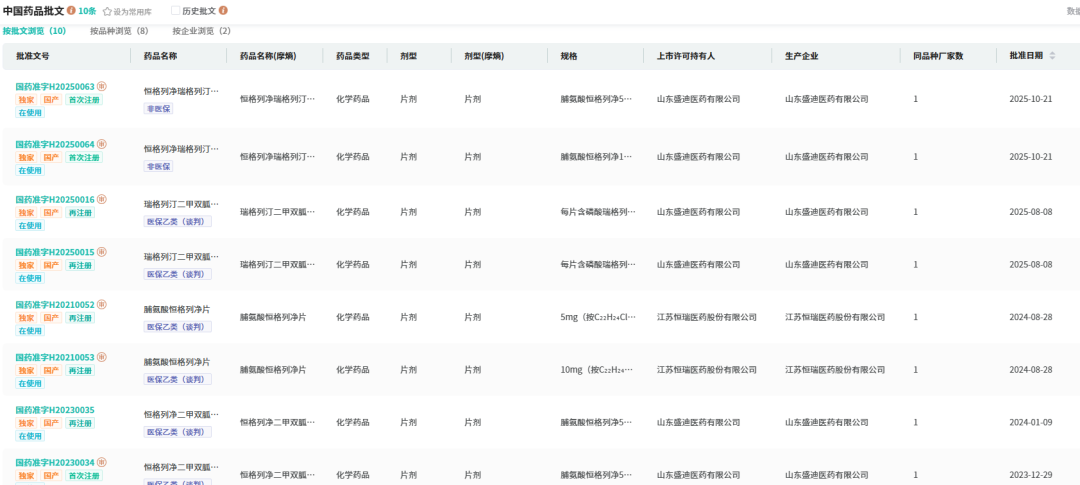Image resolution: width=1080 pixels, height=485 pixels.
Task: Switch to the 按企业浏览 (2) tab
Action: 201,31
